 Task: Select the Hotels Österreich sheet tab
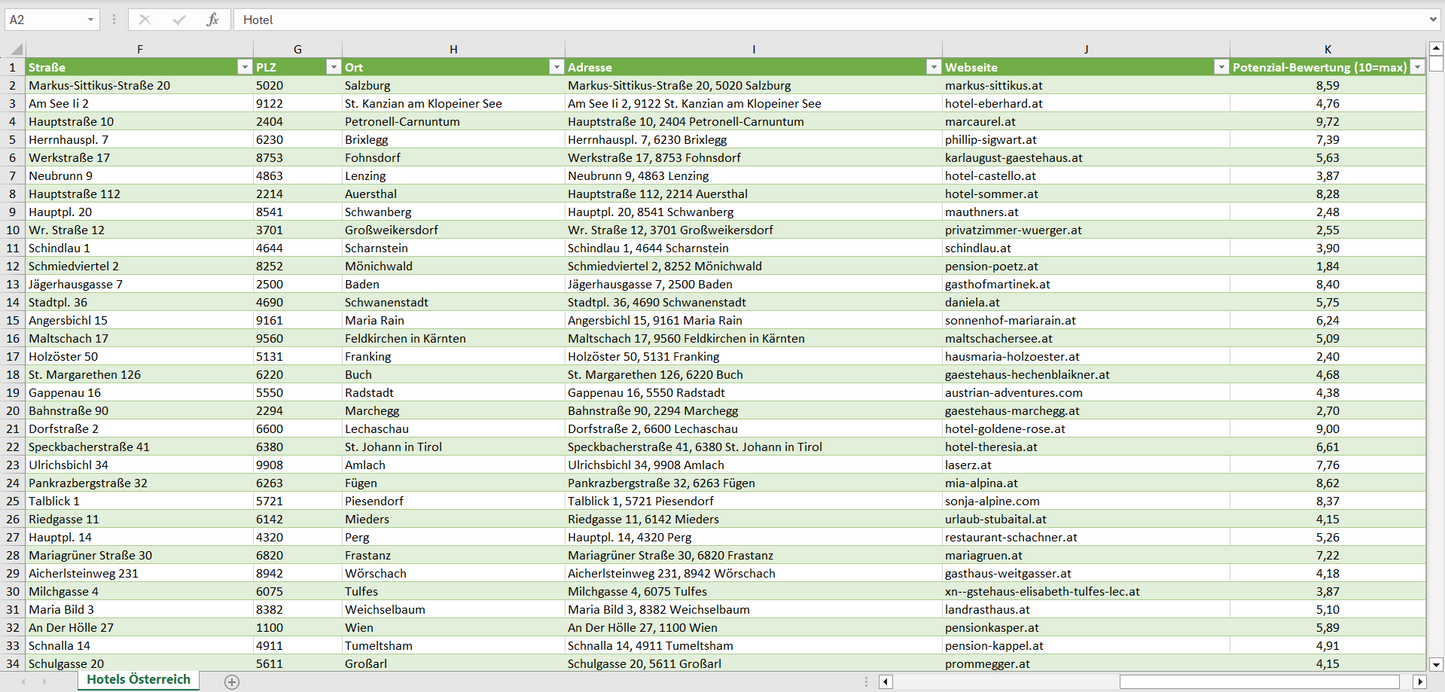click(x=138, y=680)
